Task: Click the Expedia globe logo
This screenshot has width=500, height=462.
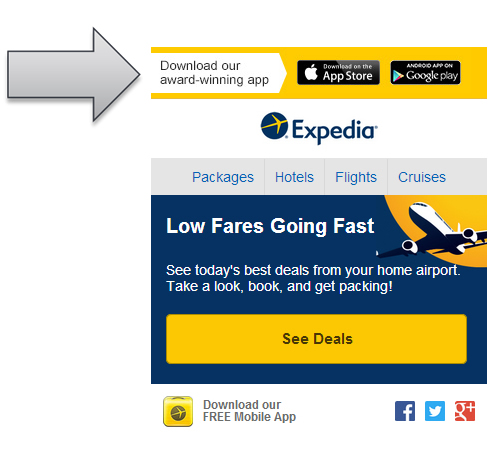Action: [x=274, y=126]
